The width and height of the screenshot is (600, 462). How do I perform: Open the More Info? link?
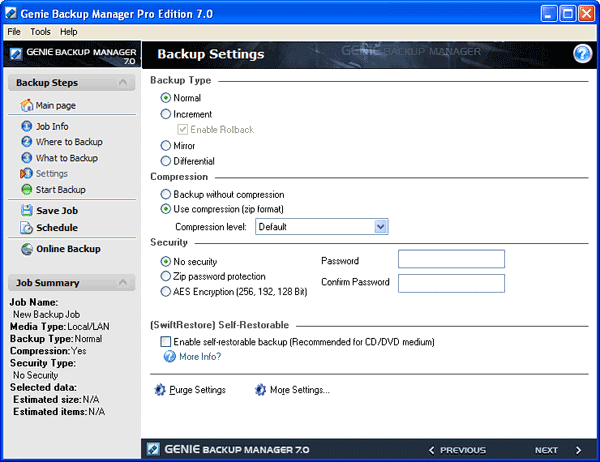tap(200, 357)
